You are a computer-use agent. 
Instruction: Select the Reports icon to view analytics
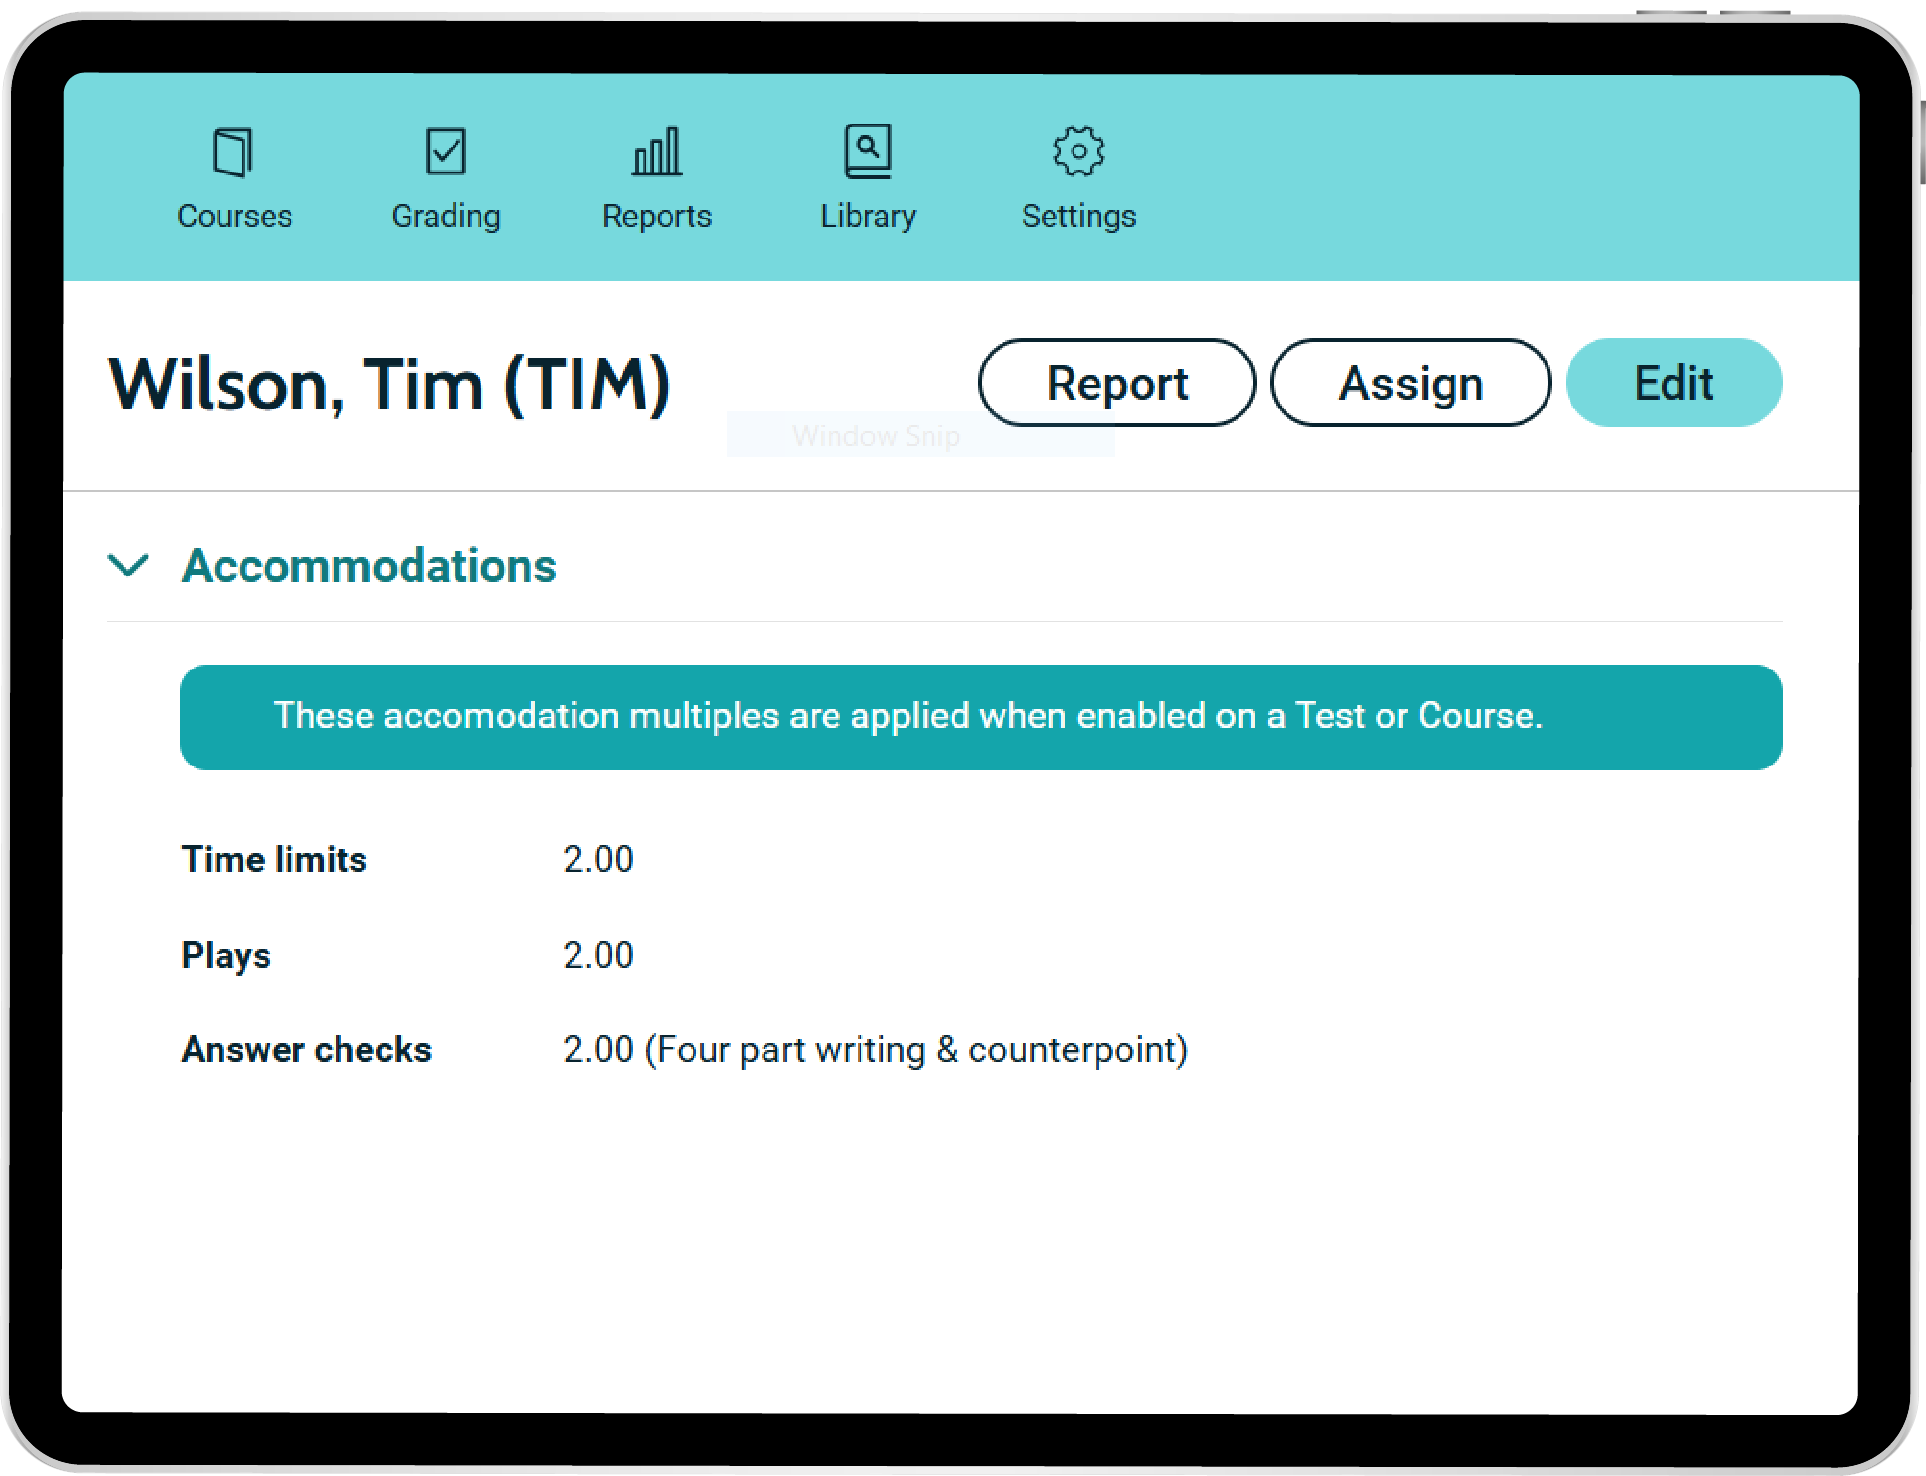pyautogui.click(x=657, y=151)
